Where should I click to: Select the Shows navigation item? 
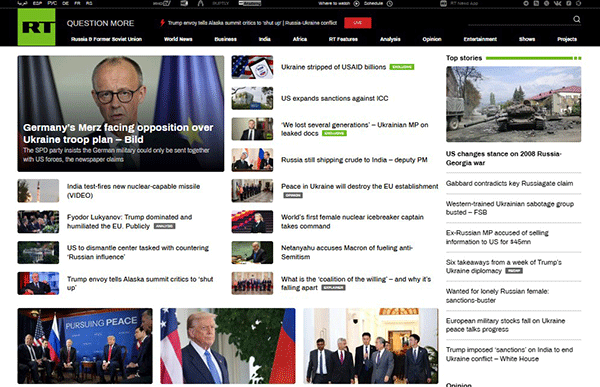click(x=527, y=39)
